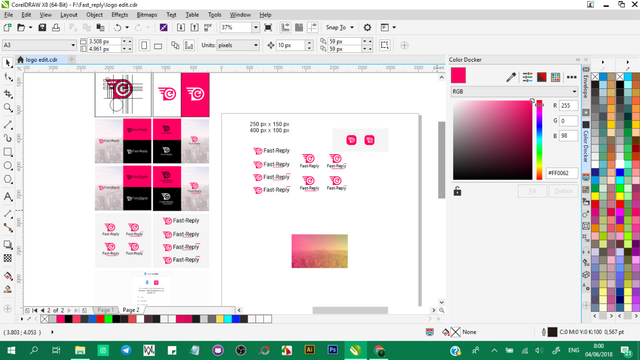Image resolution: width=640 pixels, height=360 pixels.
Task: Activate the Crop tool
Action: point(7,94)
